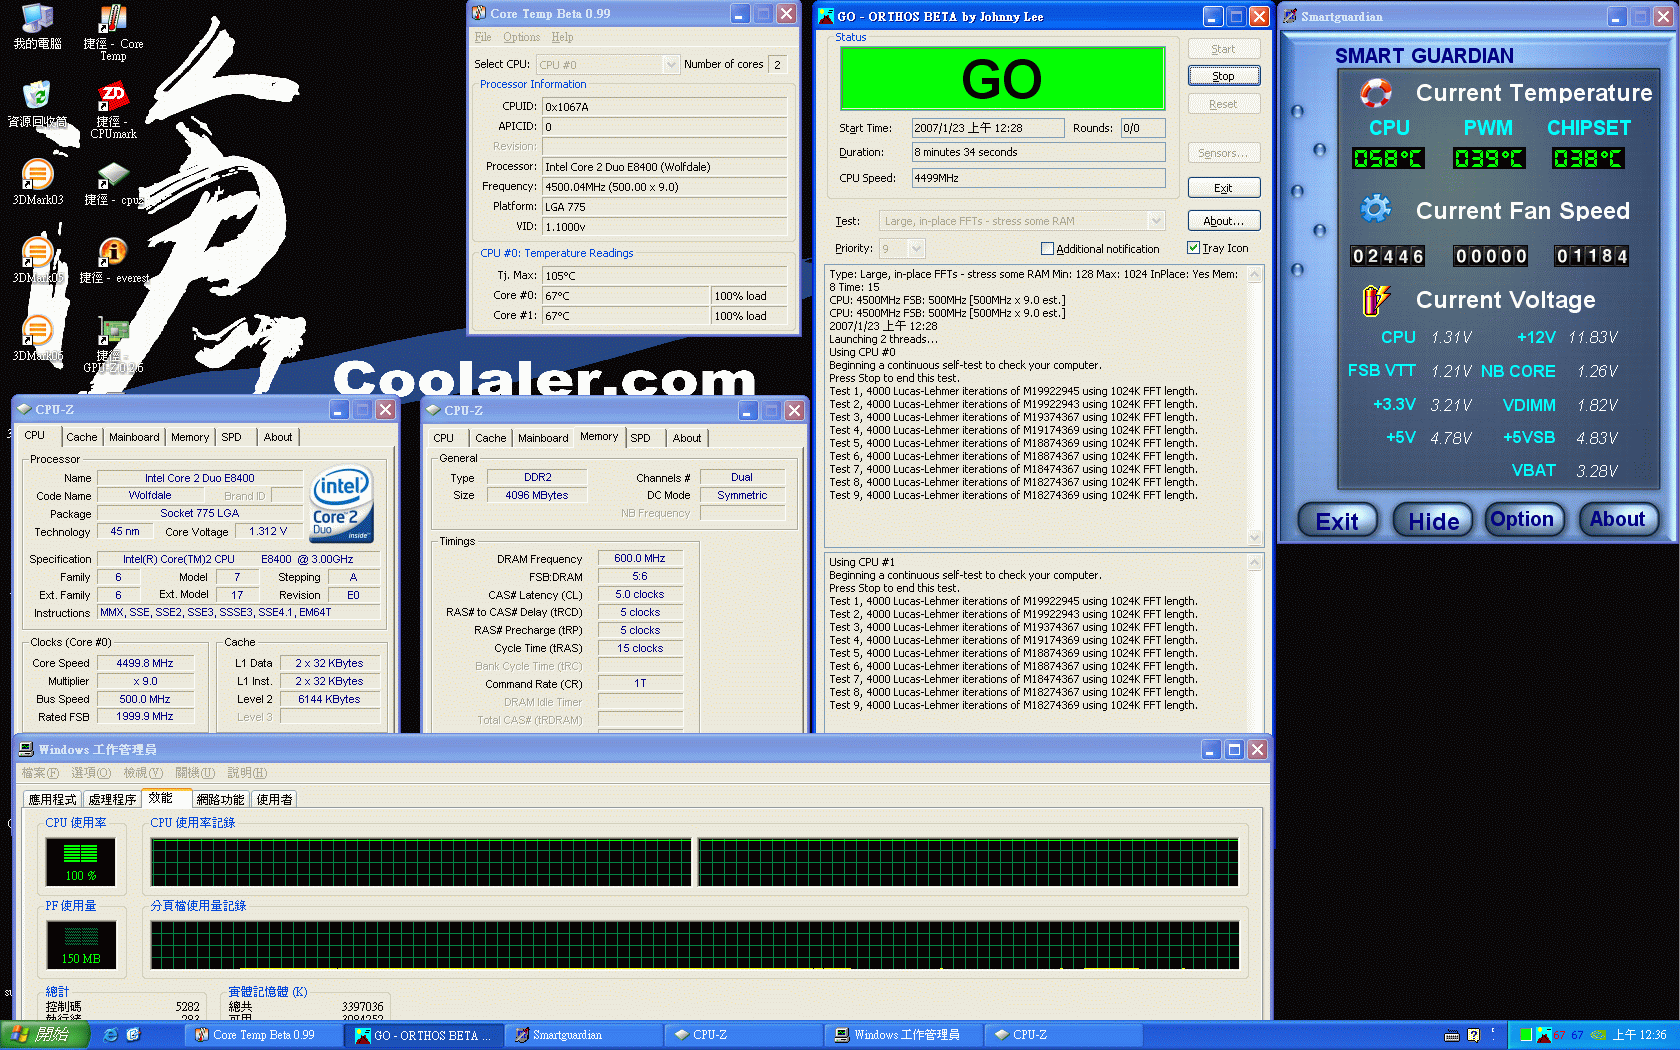Launch the Core Temp desktop shortcut
1680x1050 pixels.
(113, 33)
